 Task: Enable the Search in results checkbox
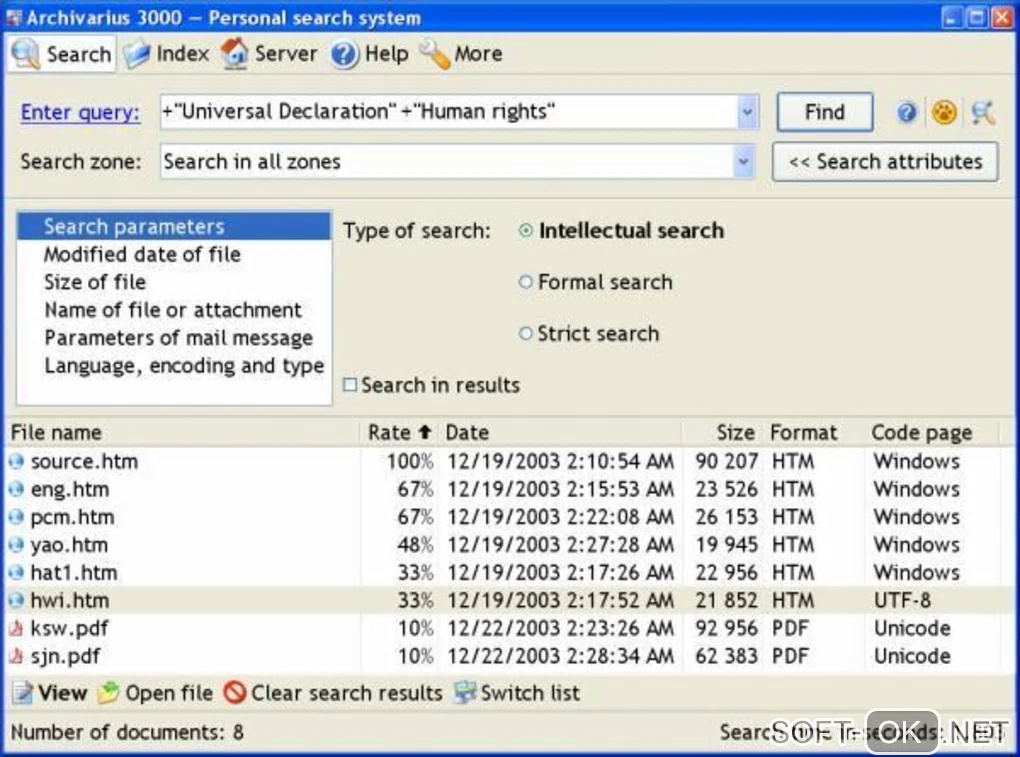(x=350, y=385)
